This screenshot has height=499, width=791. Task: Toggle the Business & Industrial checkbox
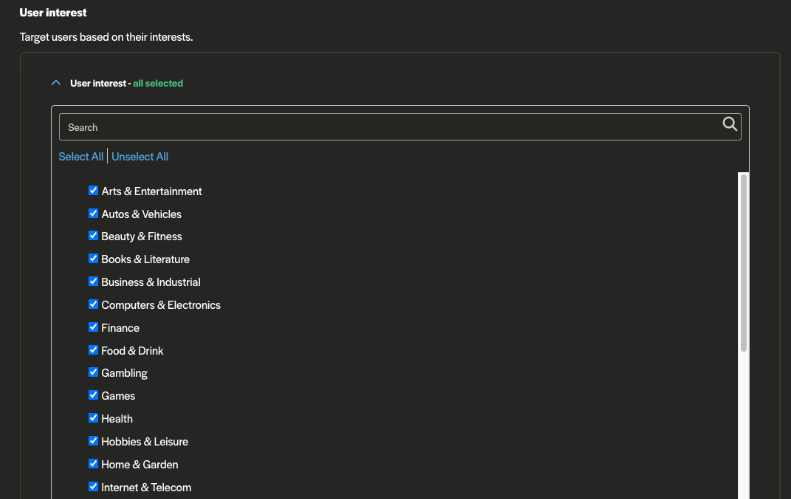coord(93,282)
